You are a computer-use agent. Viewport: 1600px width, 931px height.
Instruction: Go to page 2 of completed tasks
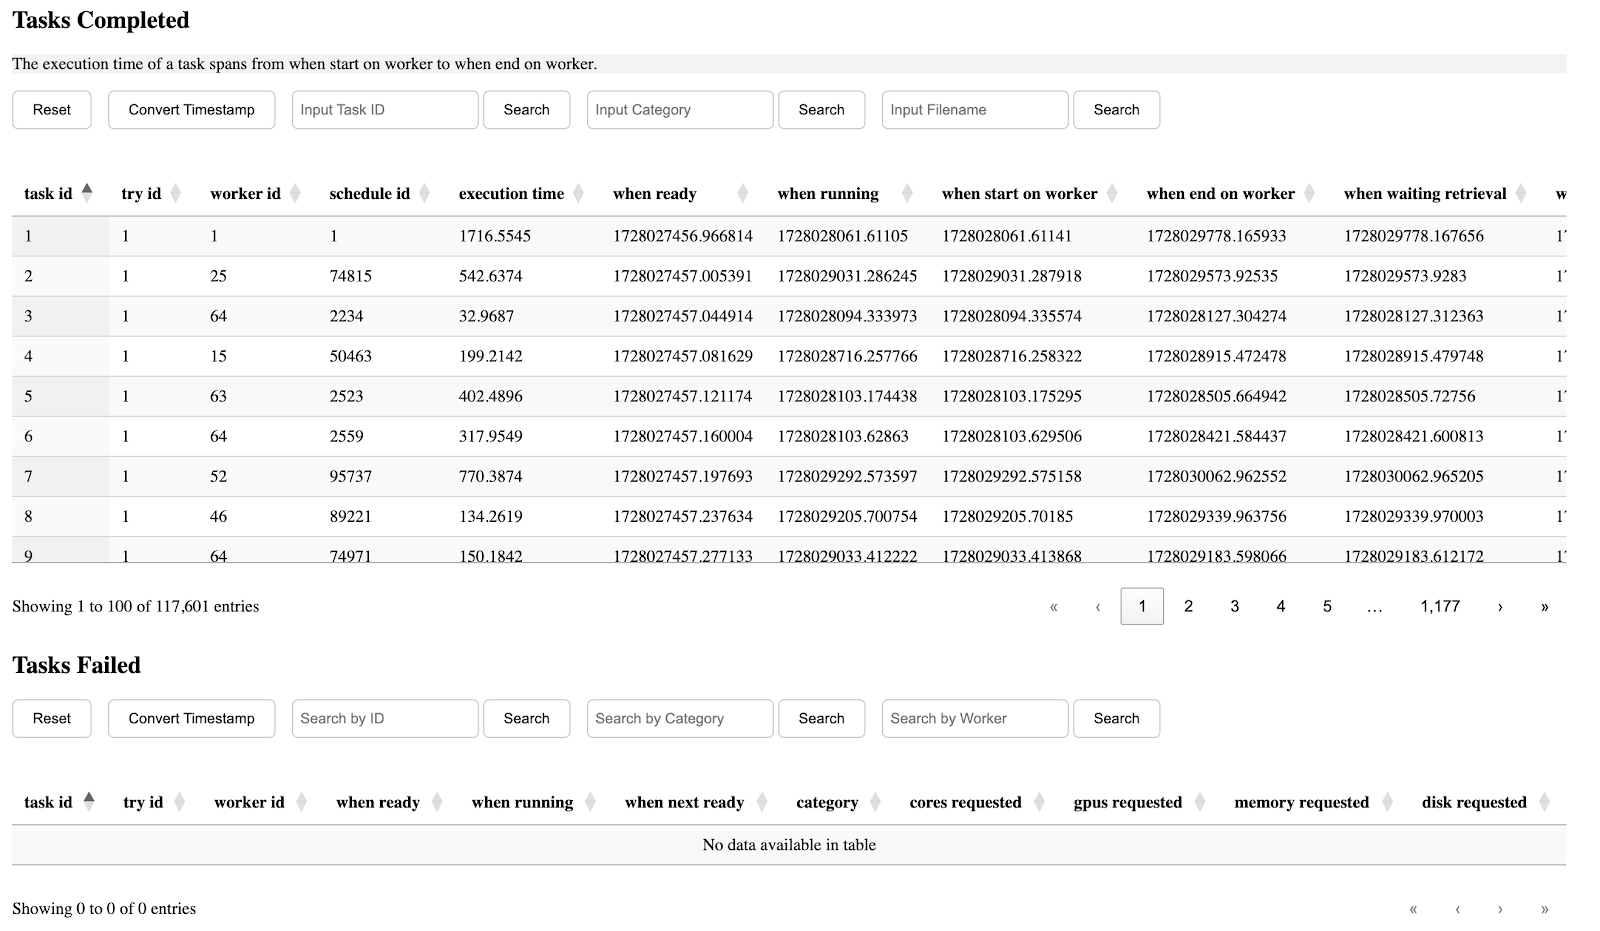(x=1188, y=606)
